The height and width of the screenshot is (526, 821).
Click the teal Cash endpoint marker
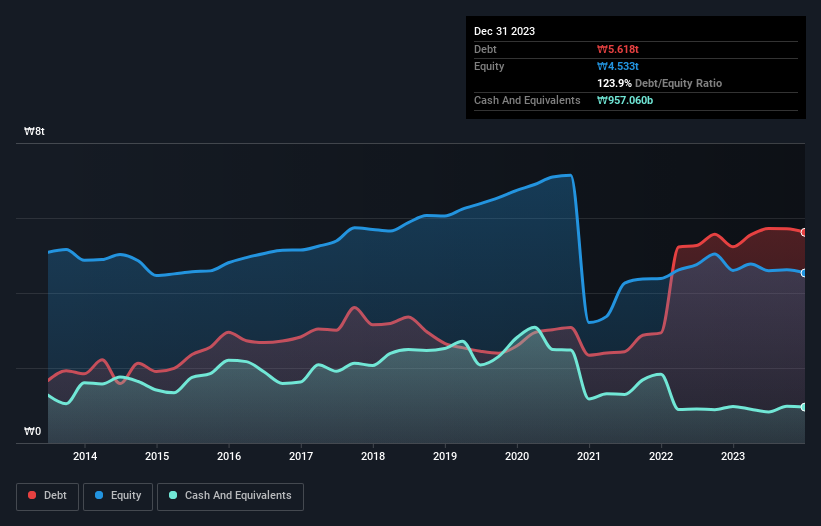[804, 407]
